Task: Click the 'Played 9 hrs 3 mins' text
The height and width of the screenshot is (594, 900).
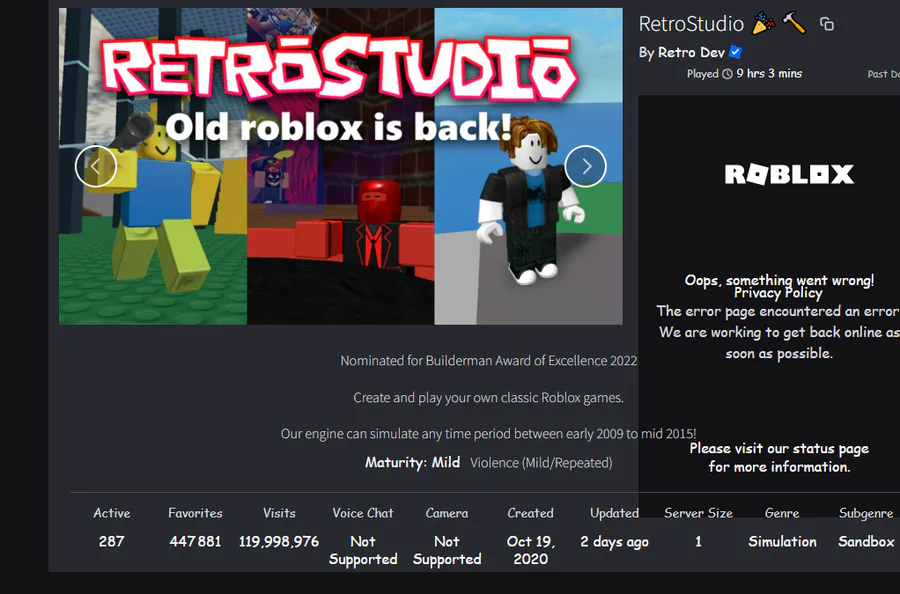Action: click(744, 73)
